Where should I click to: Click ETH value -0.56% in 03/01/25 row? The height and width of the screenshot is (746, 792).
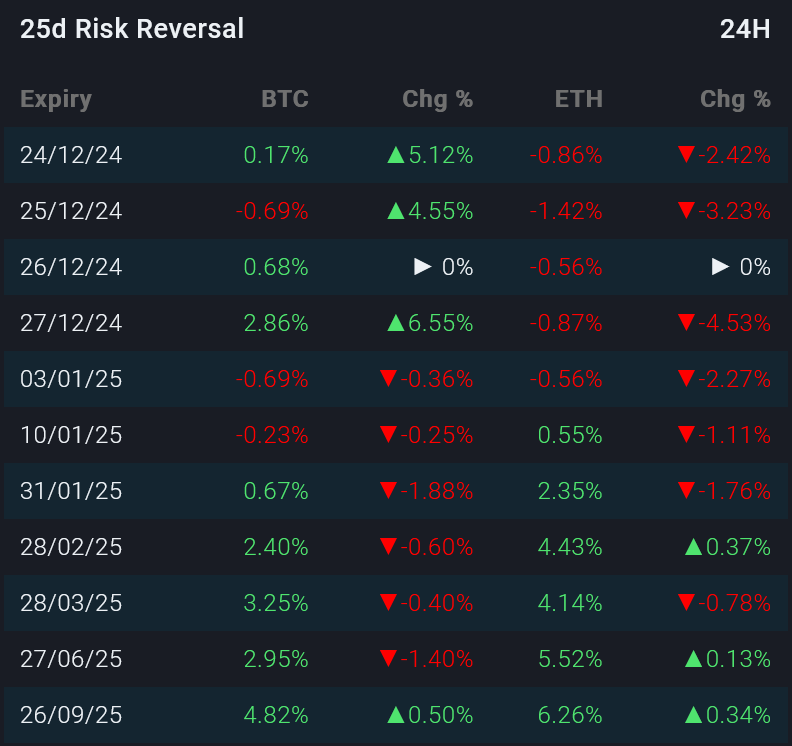click(566, 379)
